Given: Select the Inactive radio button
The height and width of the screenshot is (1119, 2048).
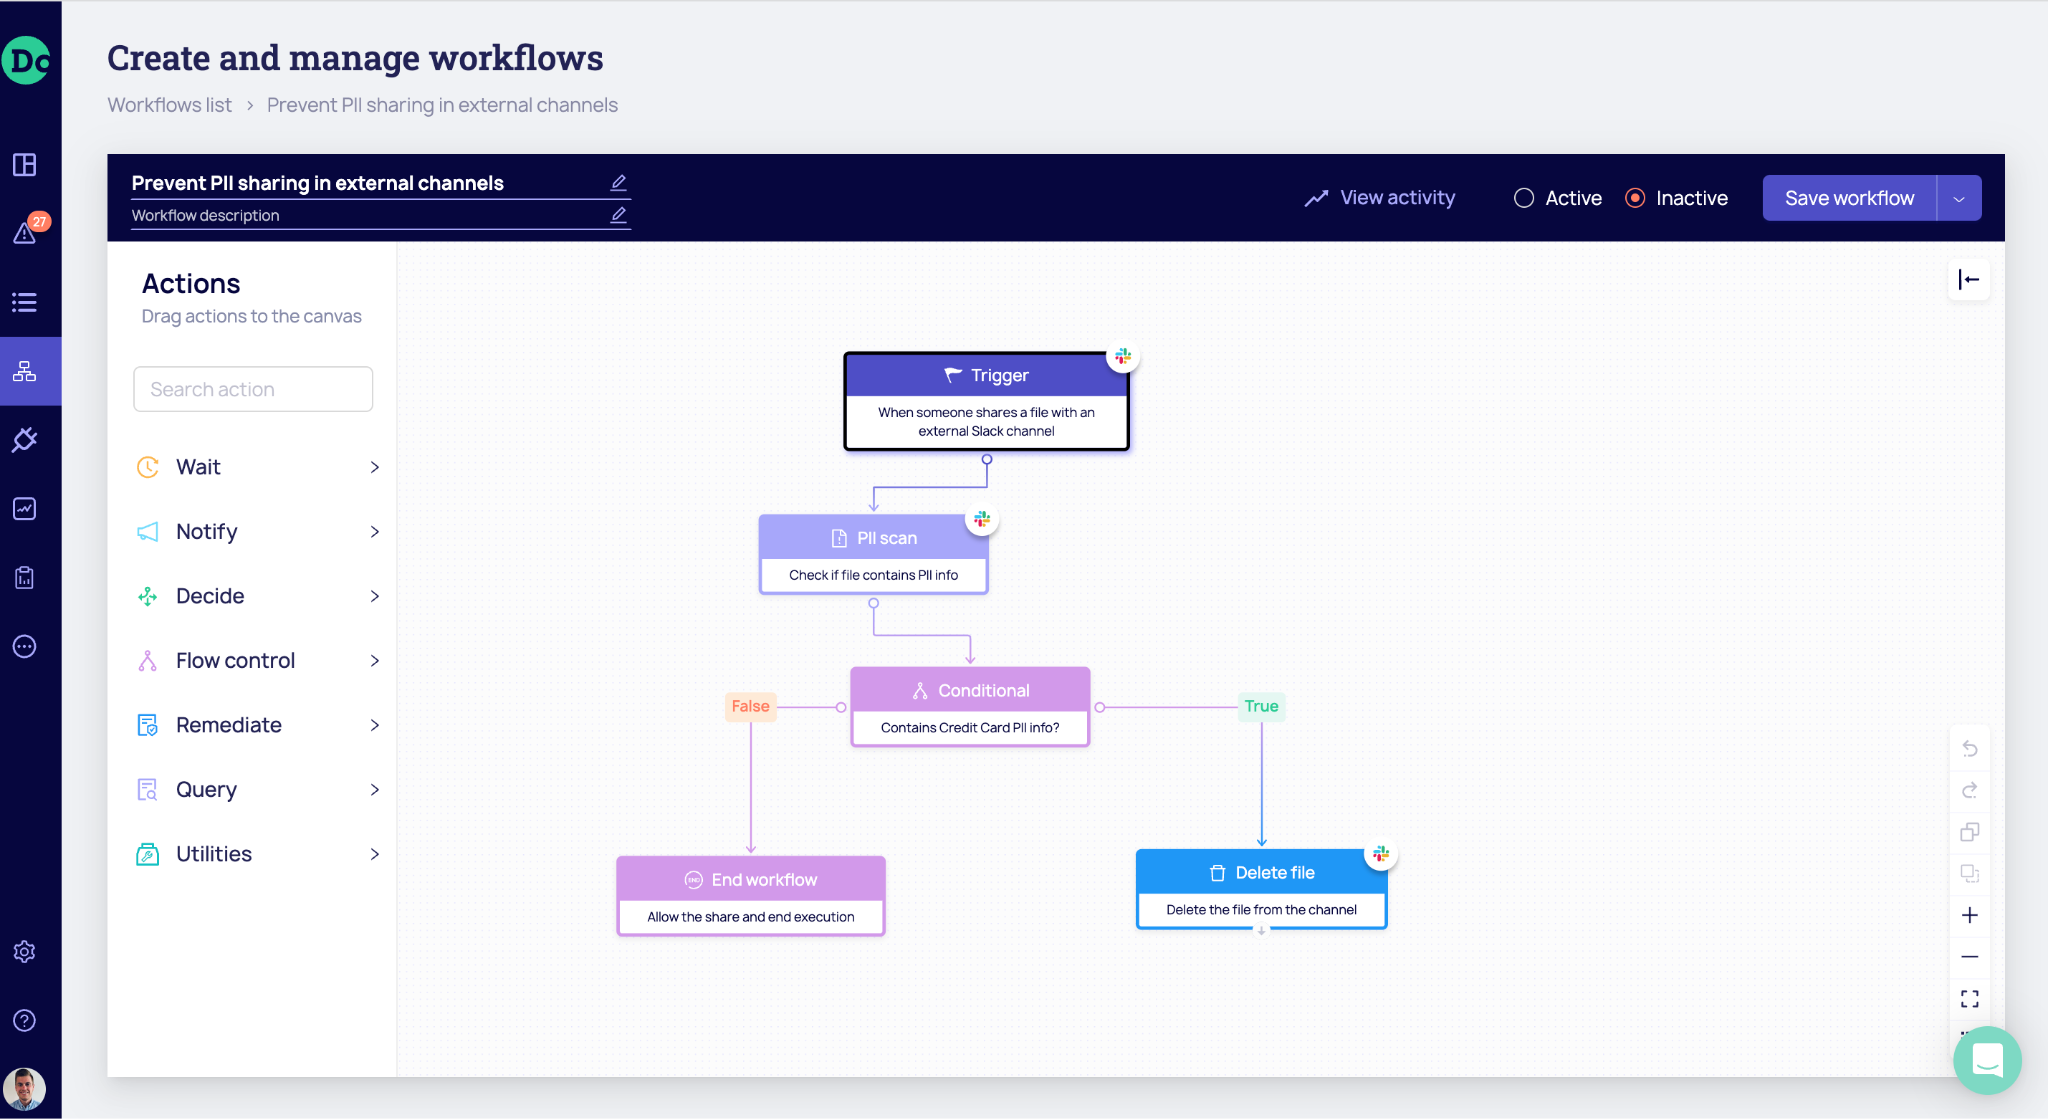Looking at the screenshot, I should [1635, 198].
